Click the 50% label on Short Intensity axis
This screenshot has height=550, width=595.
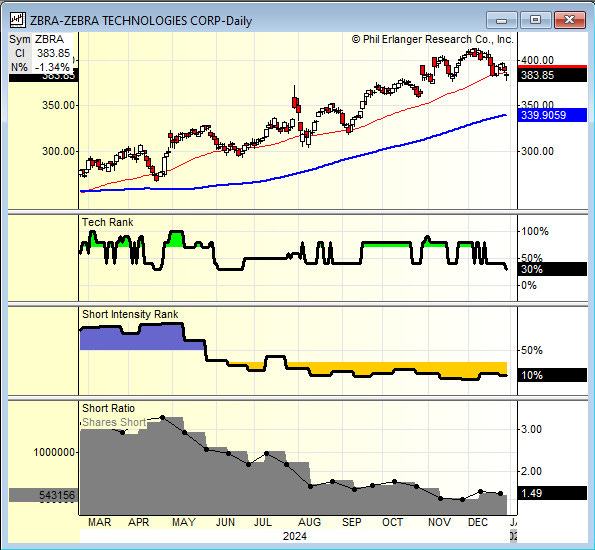click(532, 350)
